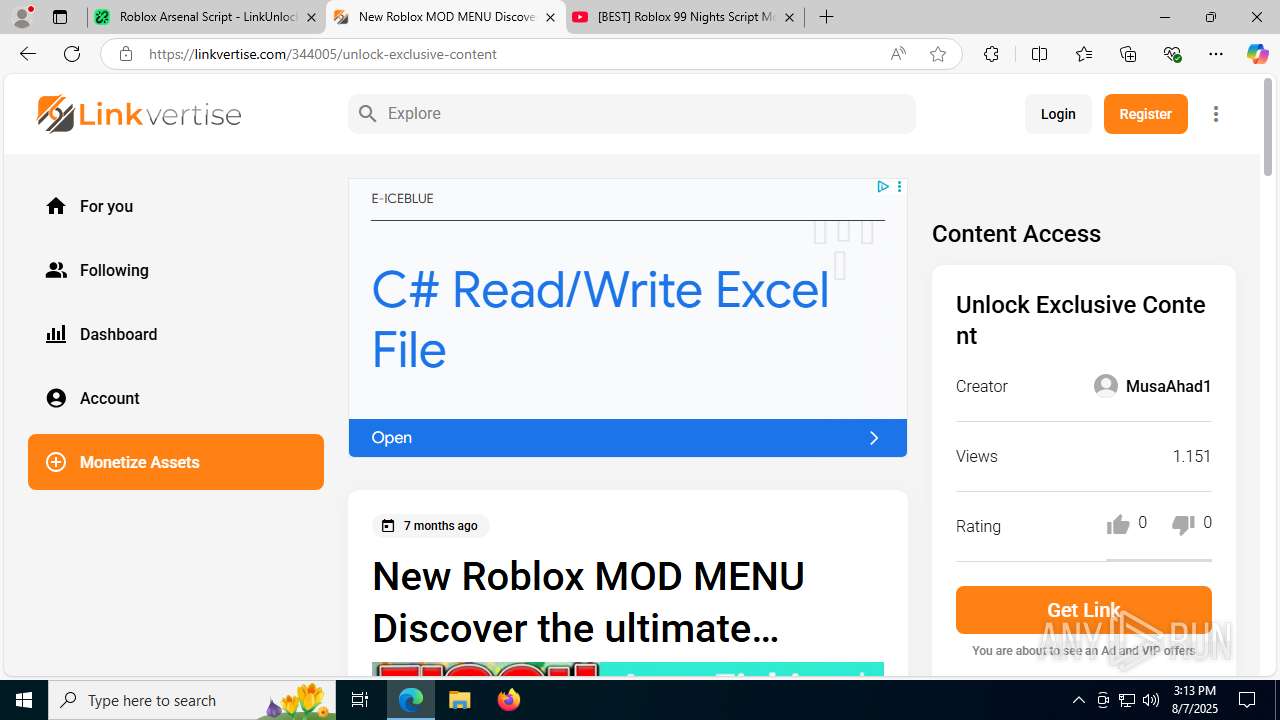
Task: Click the Dashboard bar chart icon
Action: coord(56,334)
